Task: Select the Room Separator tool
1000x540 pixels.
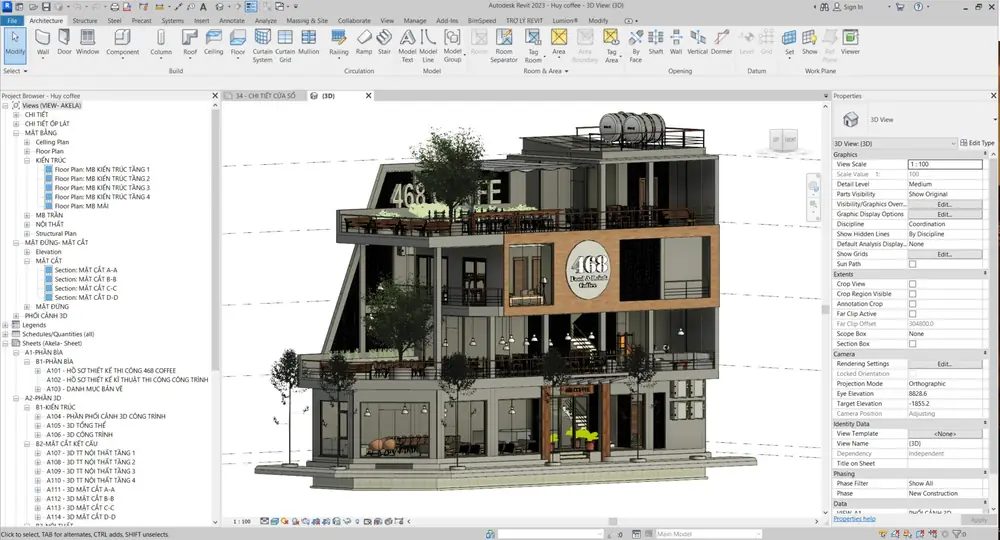Action: 504,46
